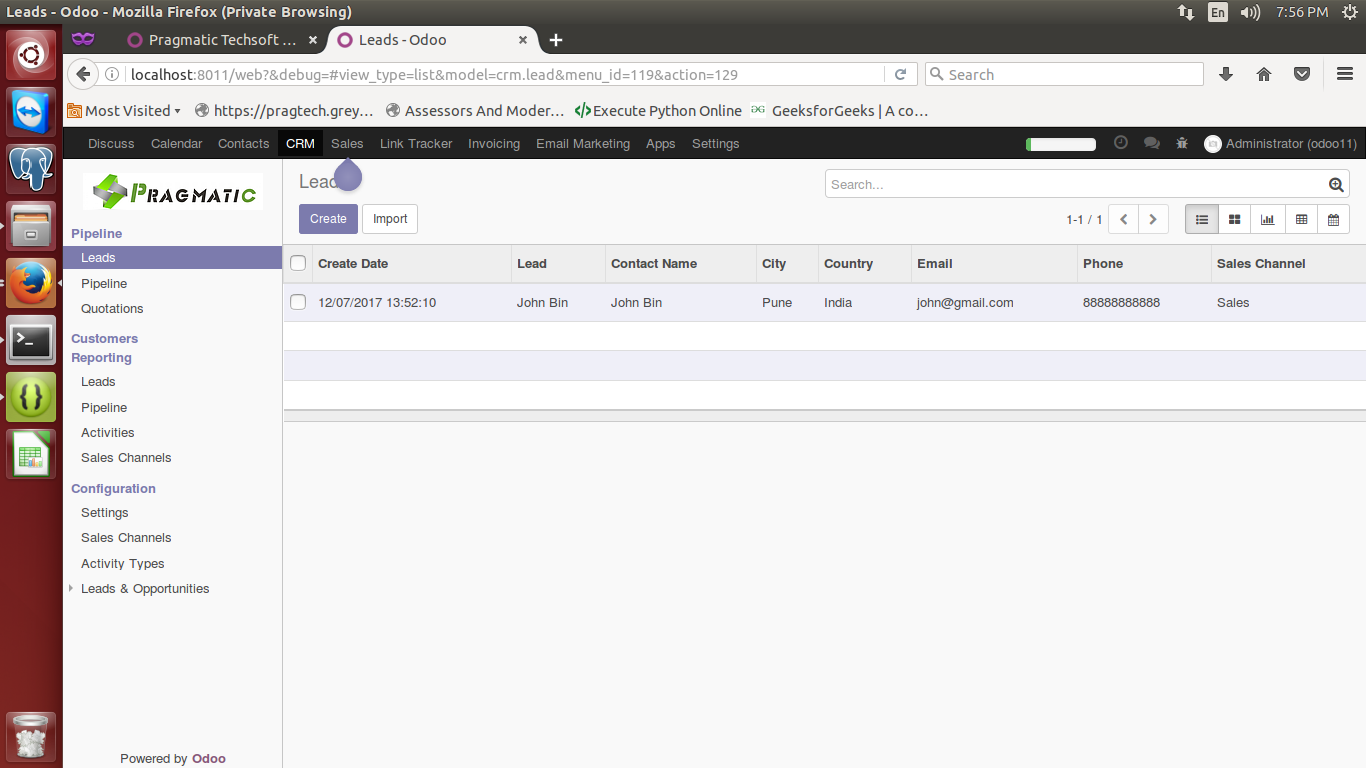This screenshot has width=1366, height=768.
Task: Go to Firefox home page
Action: pos(1264,74)
